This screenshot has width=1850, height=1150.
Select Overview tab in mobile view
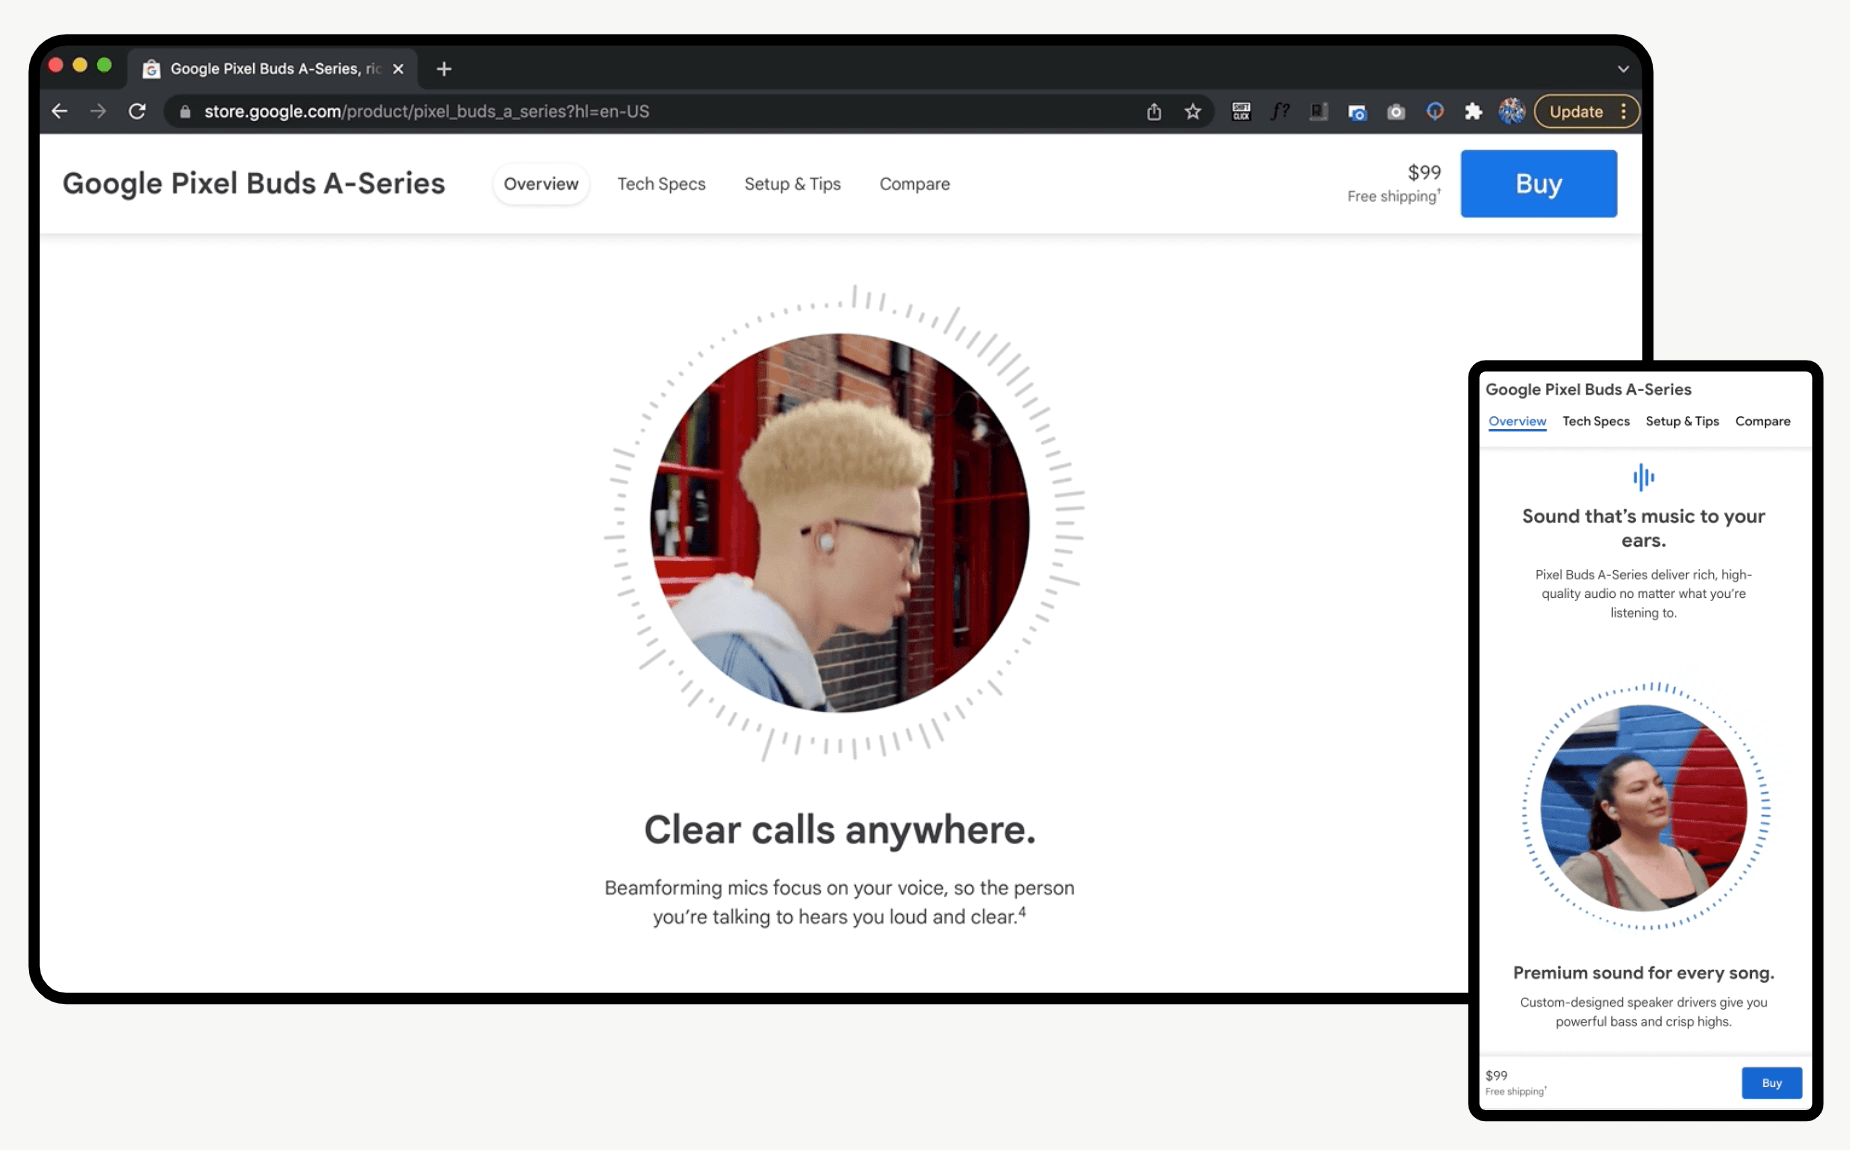coord(1517,421)
